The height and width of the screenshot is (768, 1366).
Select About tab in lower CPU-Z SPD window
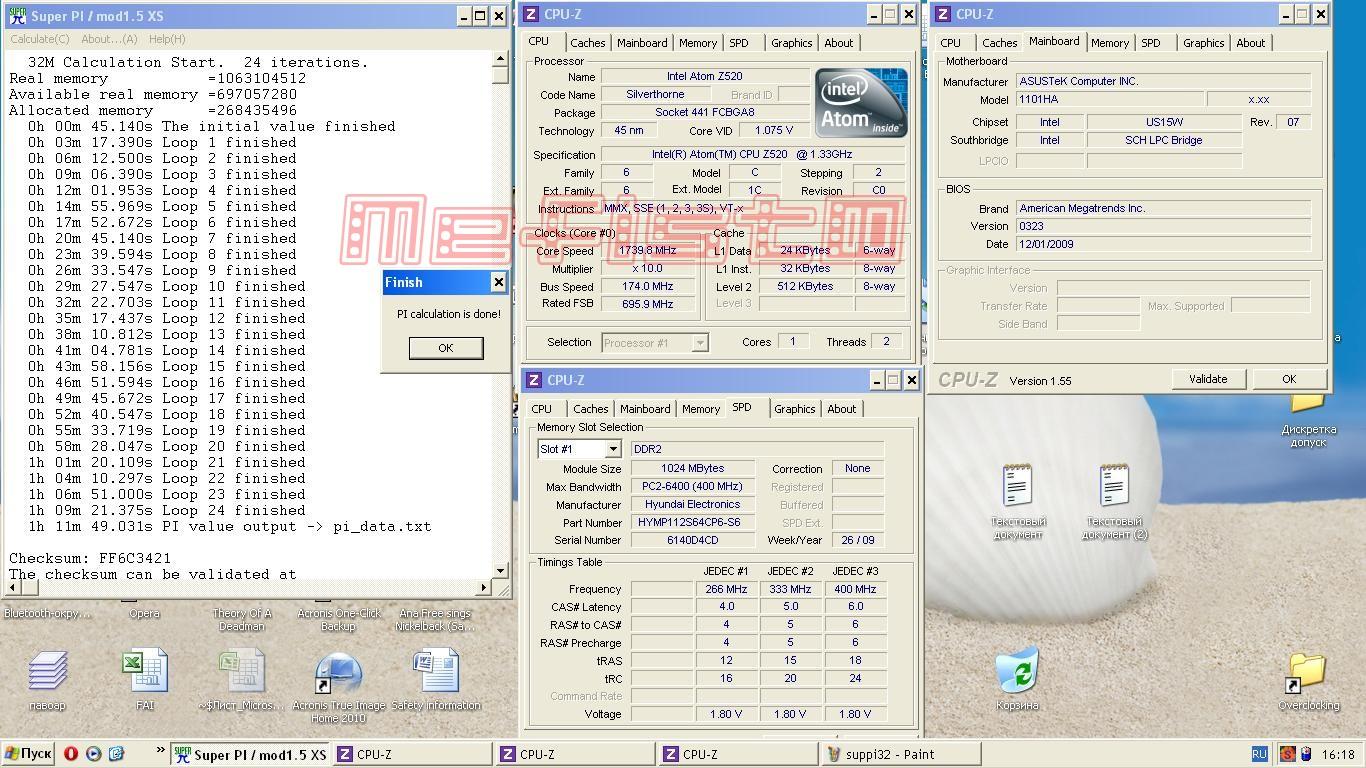842,409
